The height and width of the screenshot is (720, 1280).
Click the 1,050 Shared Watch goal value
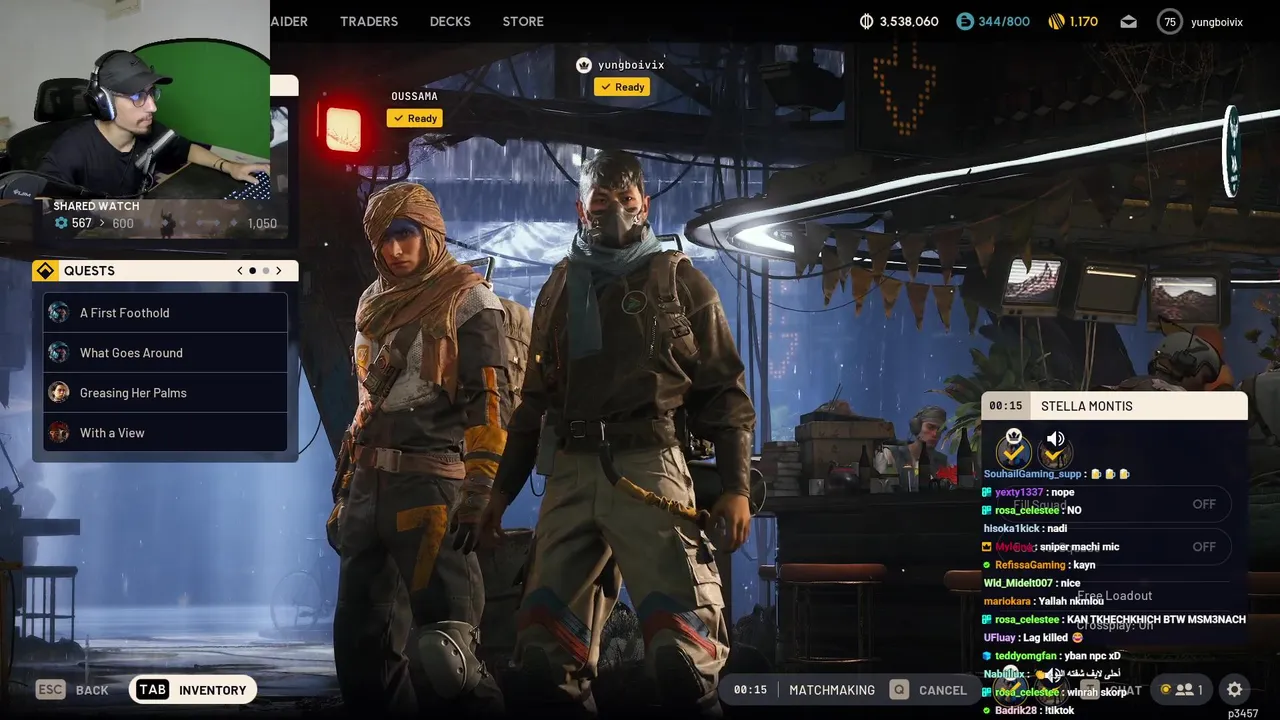262,224
